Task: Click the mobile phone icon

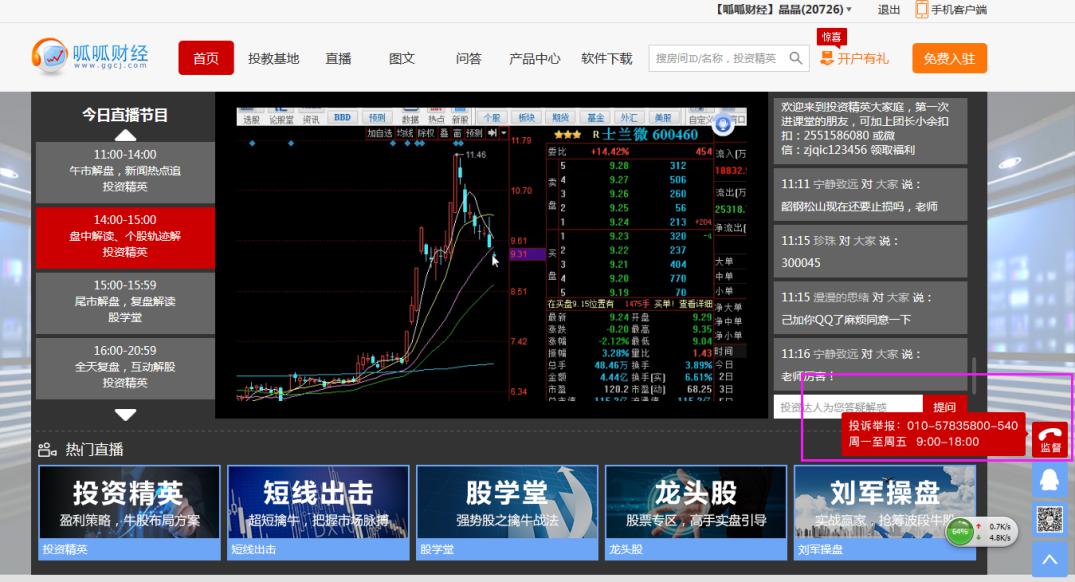Action: point(921,9)
